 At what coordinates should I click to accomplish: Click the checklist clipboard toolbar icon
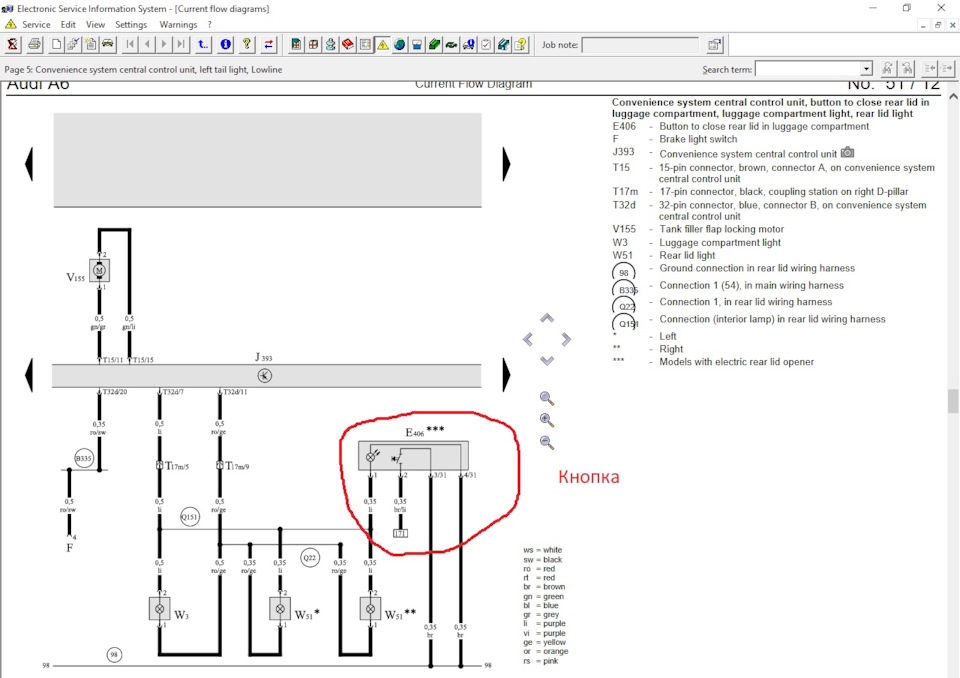[x=486, y=45]
